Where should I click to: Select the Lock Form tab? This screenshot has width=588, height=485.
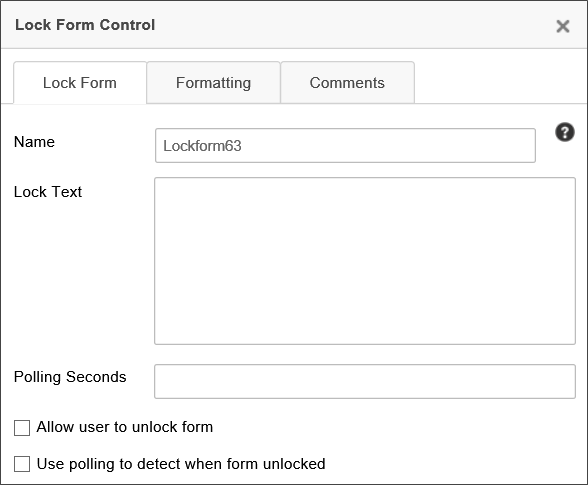(80, 83)
